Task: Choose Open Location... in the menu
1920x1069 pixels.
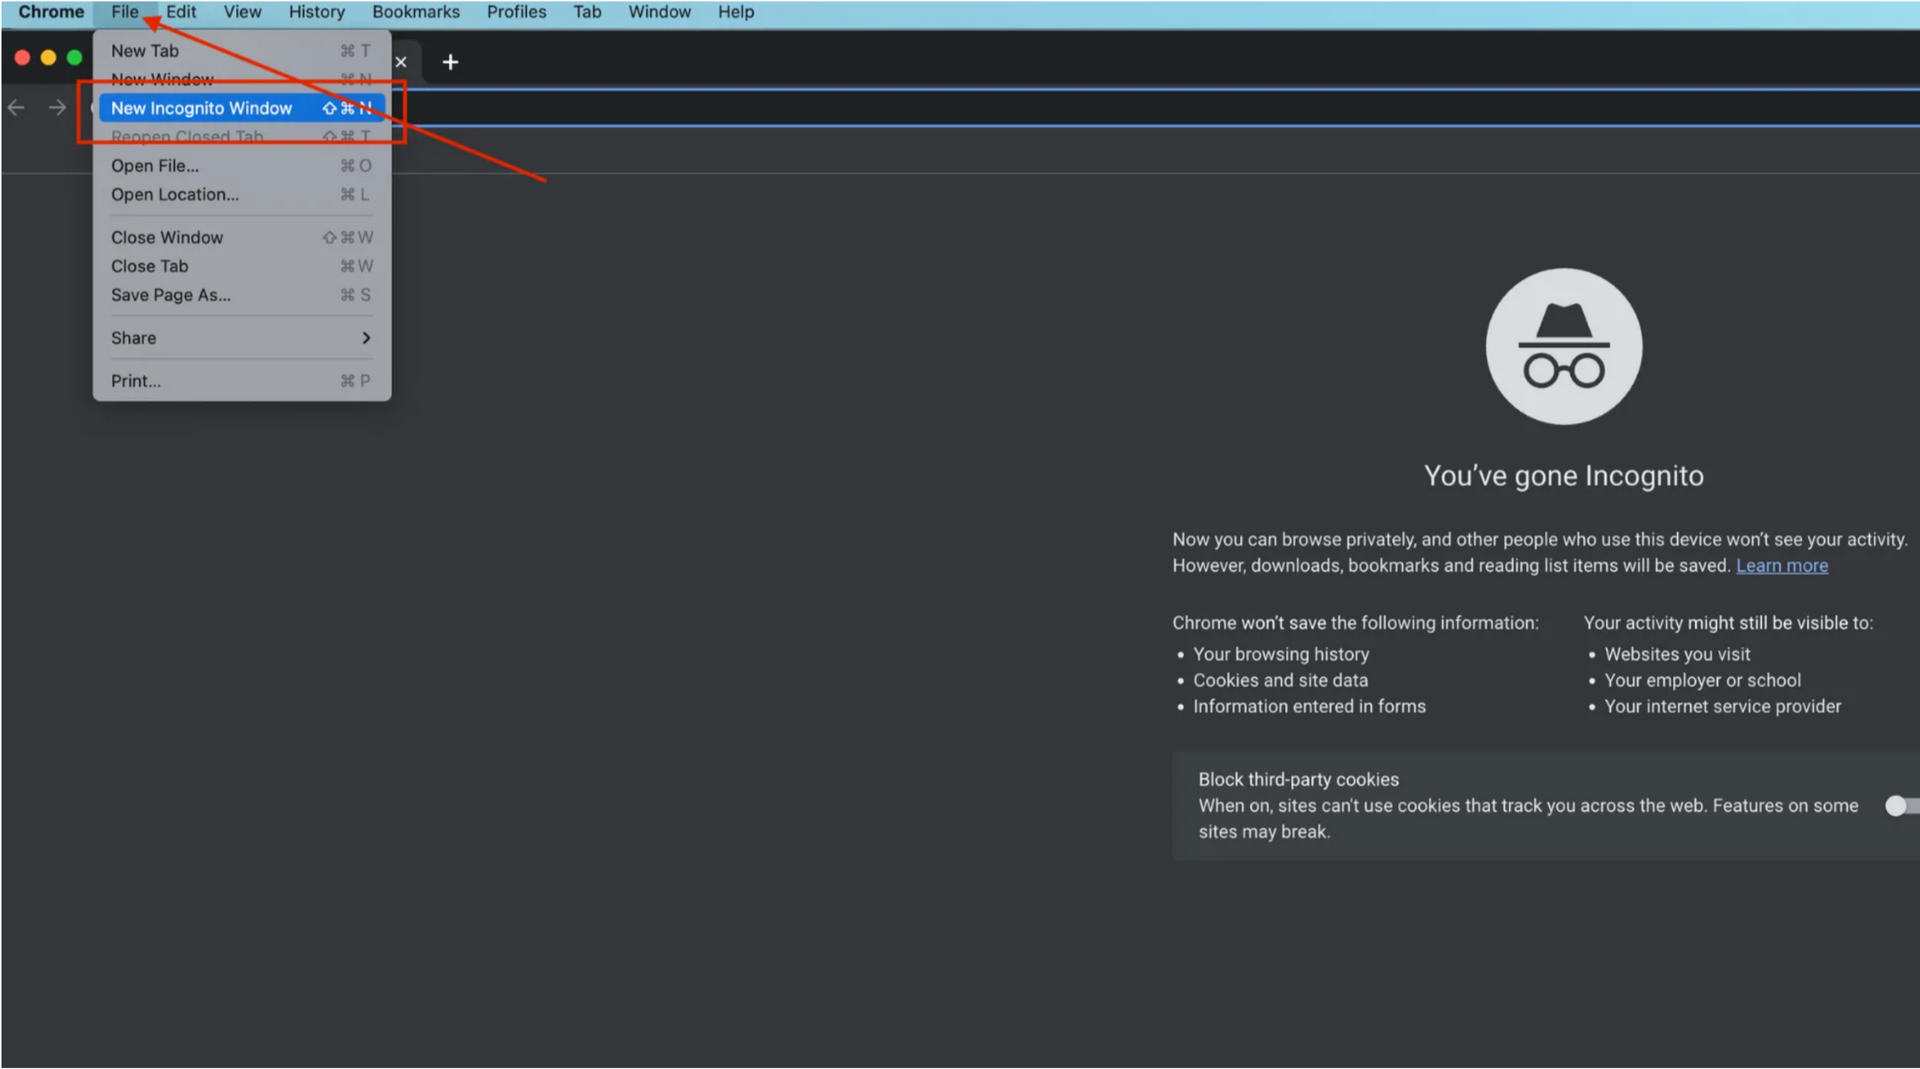Action: click(241, 195)
